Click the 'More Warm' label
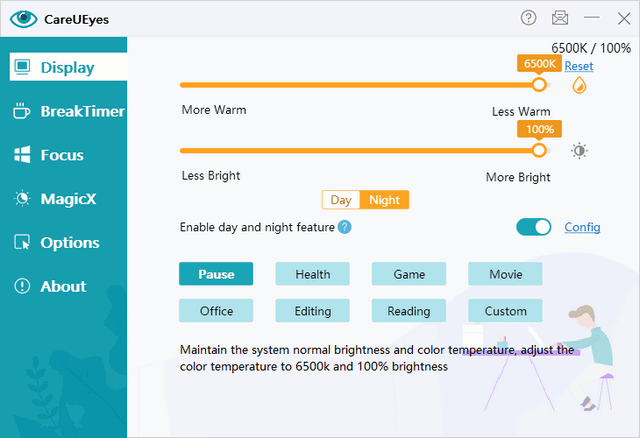 214,110
